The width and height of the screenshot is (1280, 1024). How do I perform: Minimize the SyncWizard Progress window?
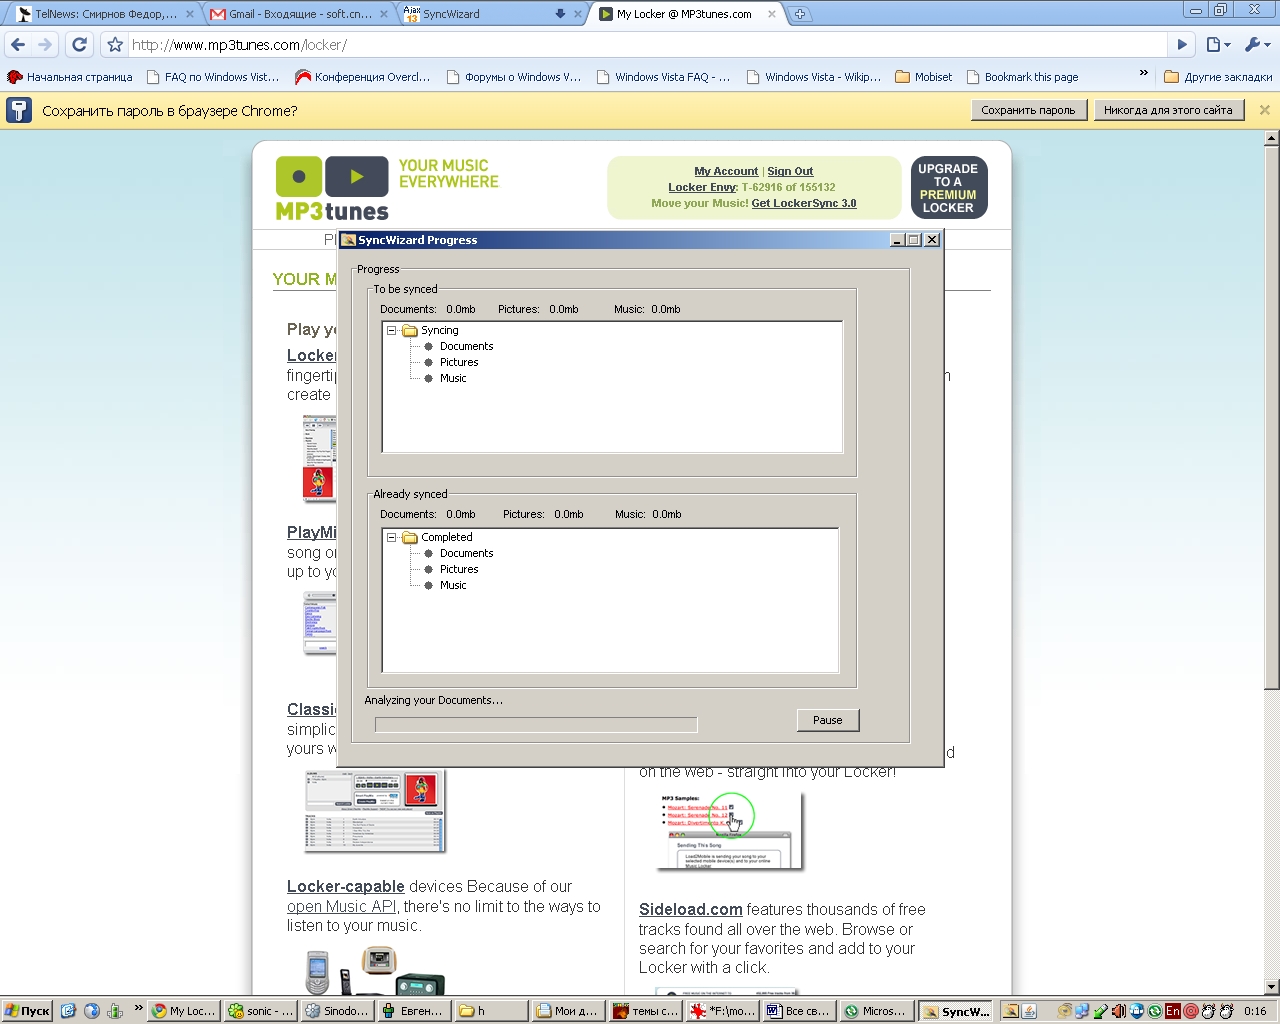click(x=897, y=240)
